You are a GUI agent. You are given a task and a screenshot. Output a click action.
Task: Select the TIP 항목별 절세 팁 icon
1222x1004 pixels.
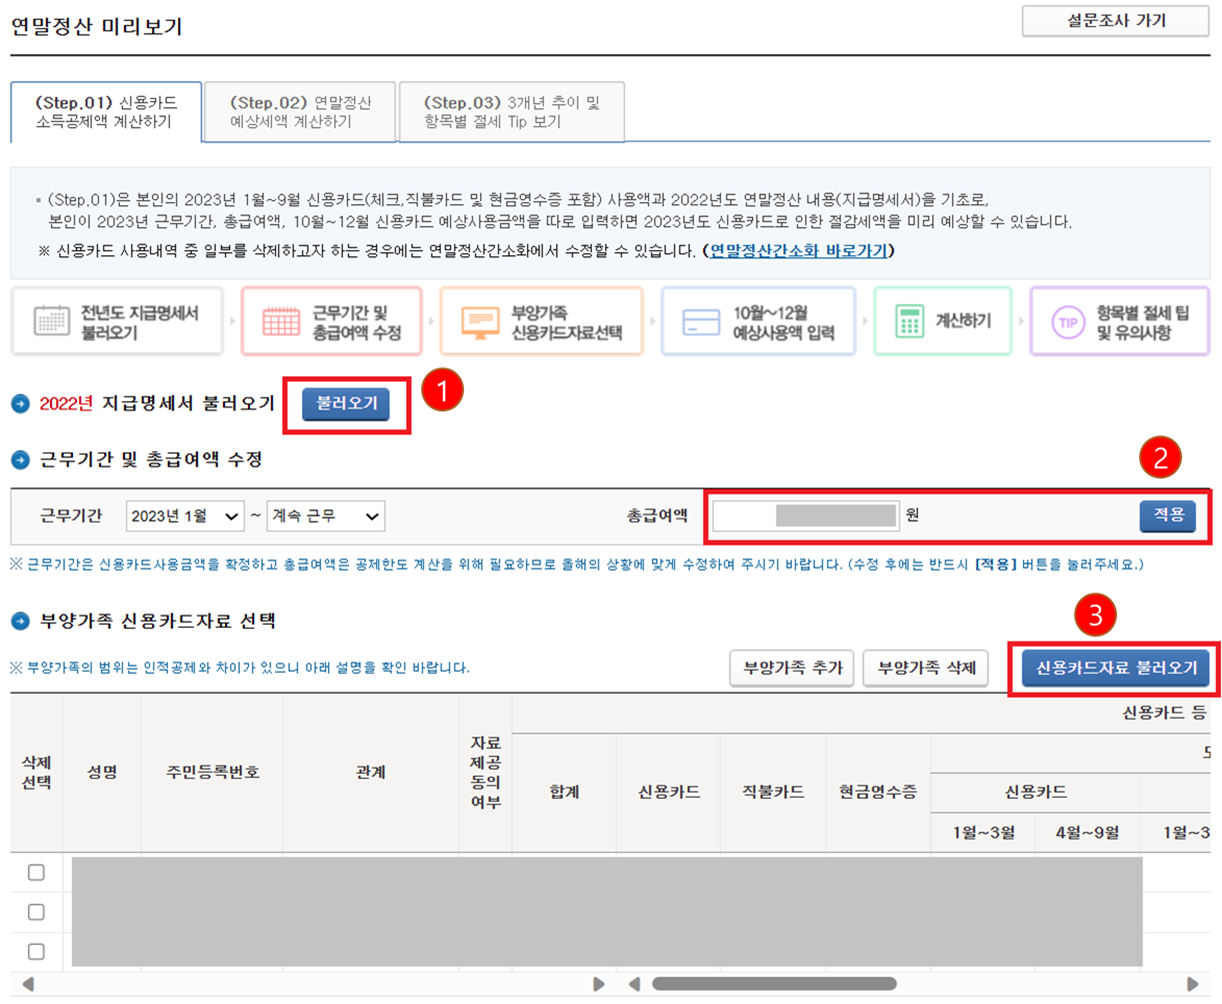pyautogui.click(x=1068, y=320)
